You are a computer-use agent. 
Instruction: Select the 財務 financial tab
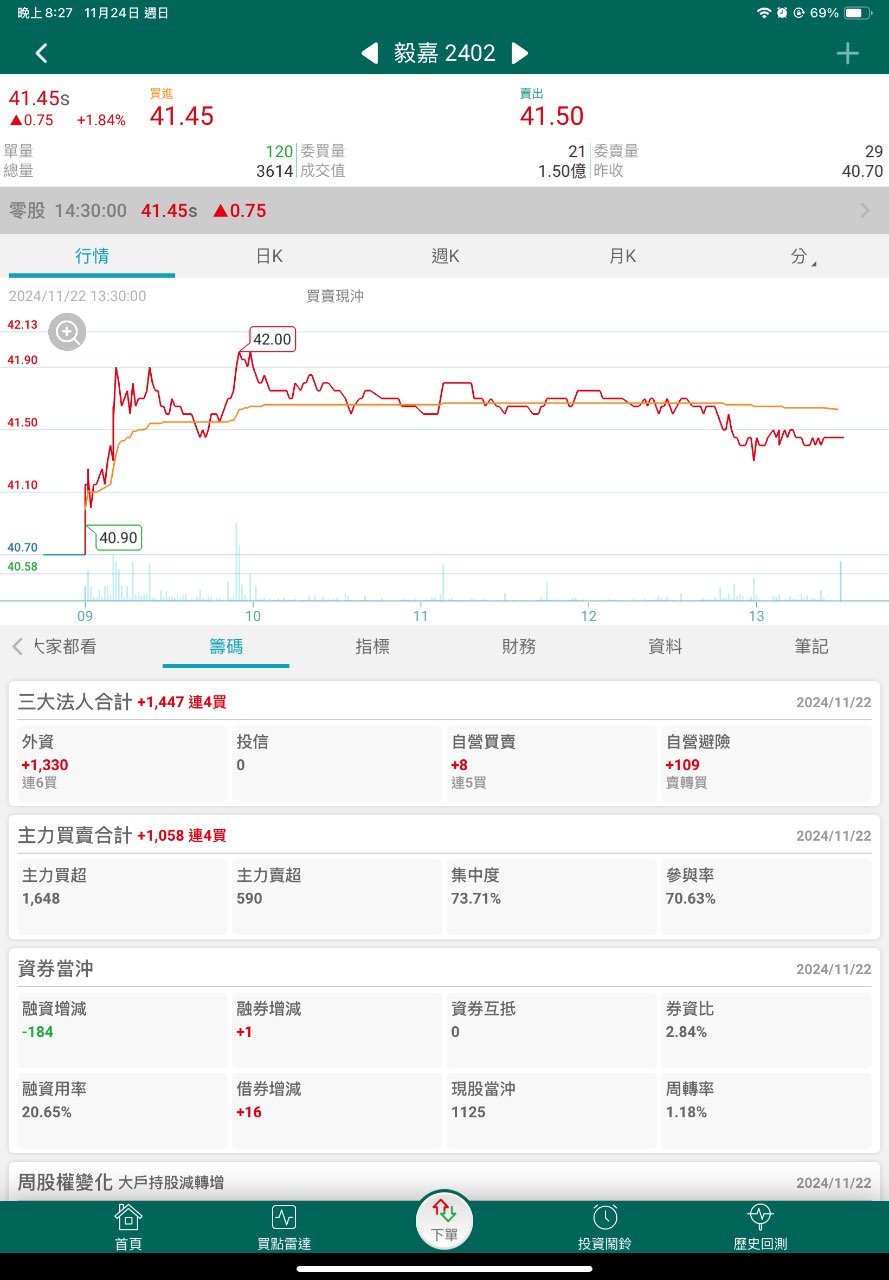pos(519,646)
